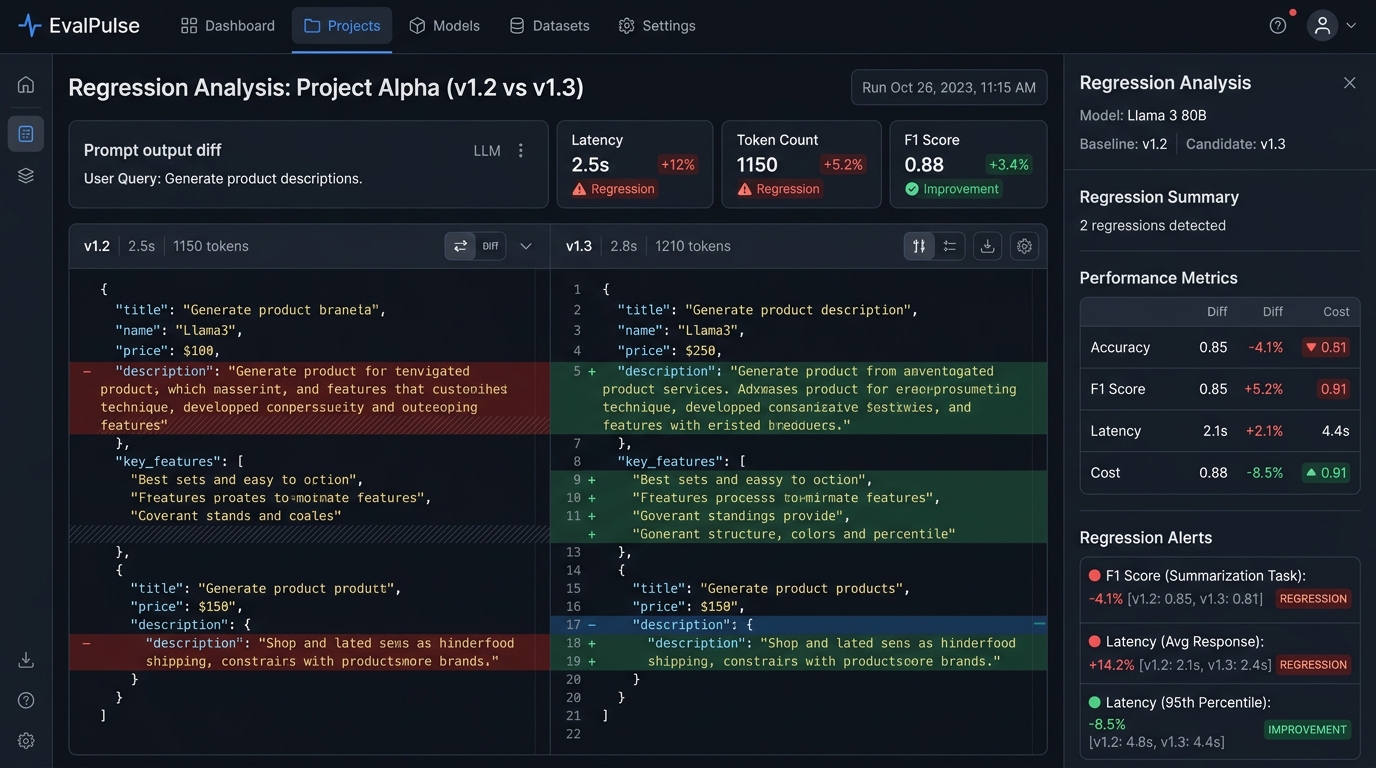Select the Latency metric card
The width and height of the screenshot is (1376, 768).
pos(635,165)
